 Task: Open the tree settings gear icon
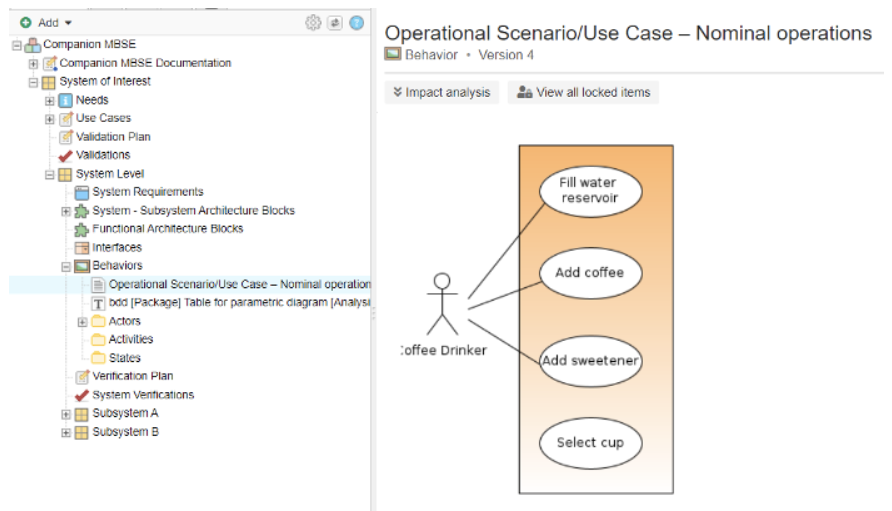313,22
